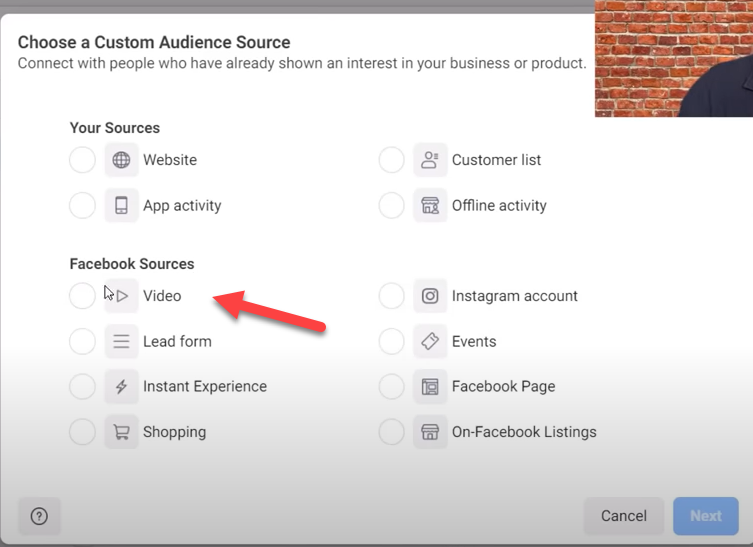
Task: Click the Events label text
Action: click(x=474, y=341)
